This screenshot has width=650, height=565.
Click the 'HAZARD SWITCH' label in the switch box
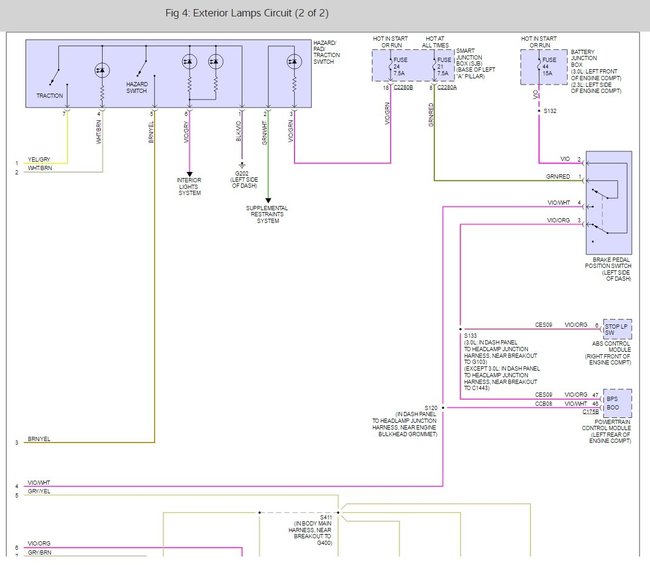[137, 87]
